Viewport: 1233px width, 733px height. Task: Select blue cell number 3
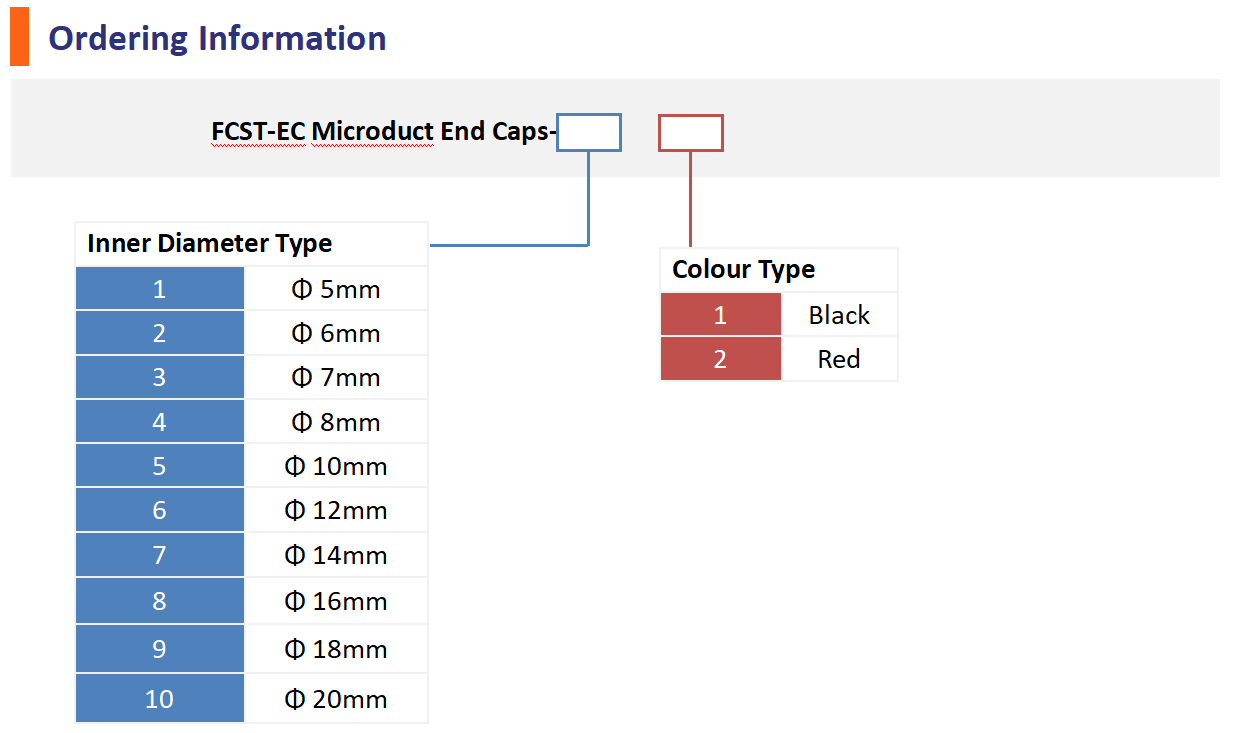coord(159,377)
